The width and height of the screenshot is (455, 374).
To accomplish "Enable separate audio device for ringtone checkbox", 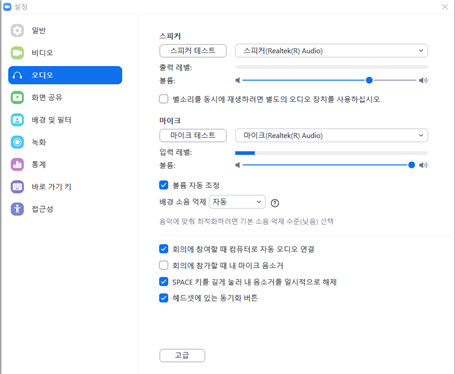I will [164, 99].
